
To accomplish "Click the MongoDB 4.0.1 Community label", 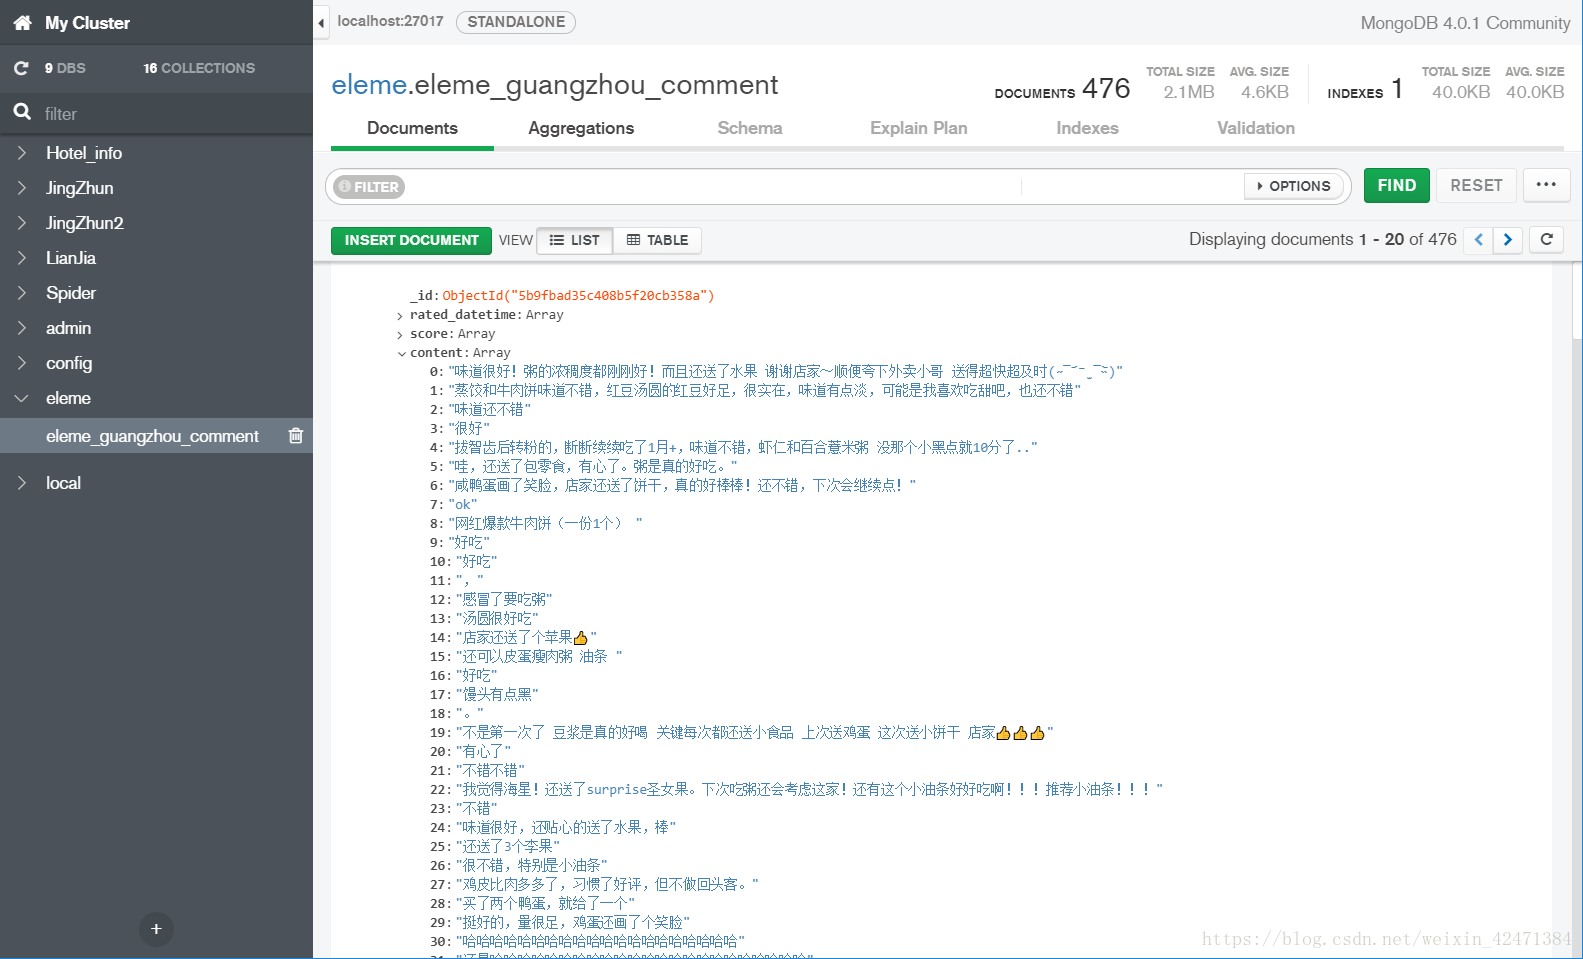I will coord(1465,23).
